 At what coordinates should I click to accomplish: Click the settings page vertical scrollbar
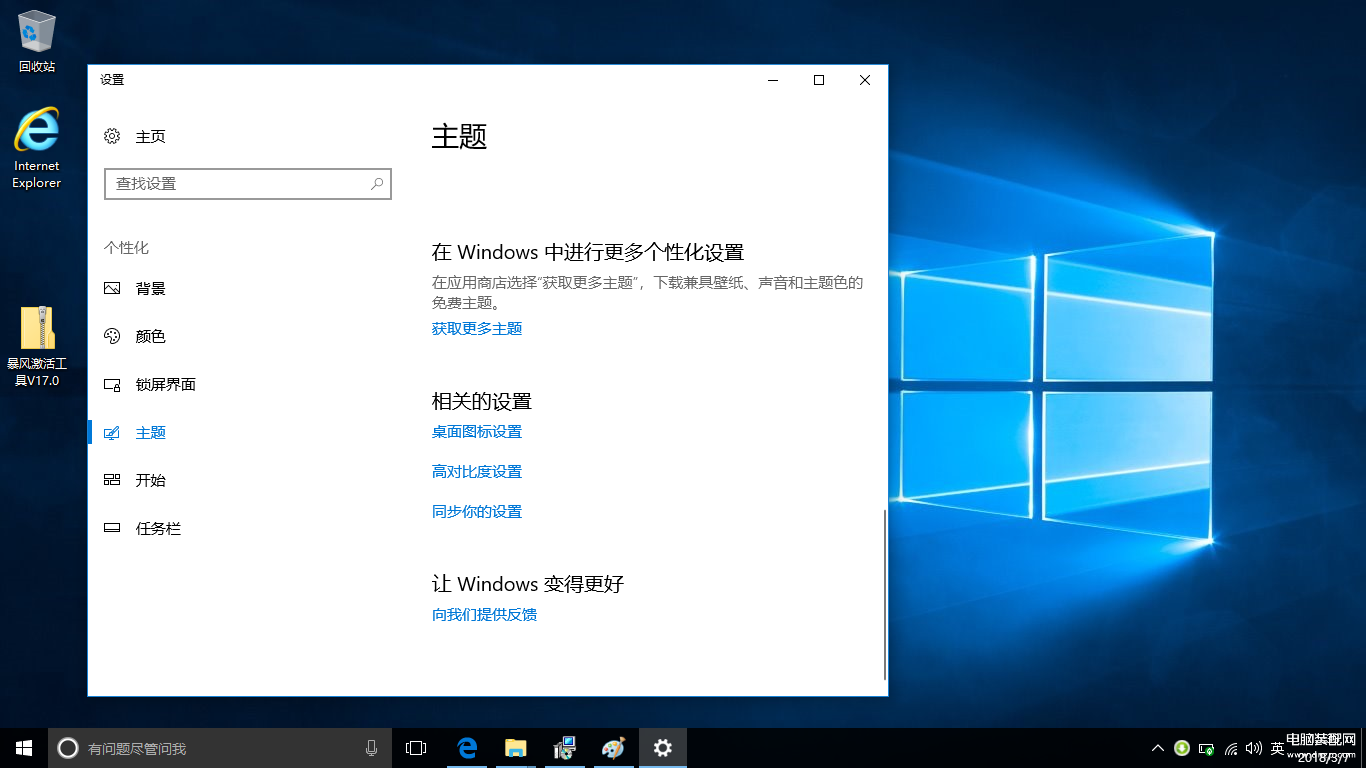click(885, 595)
